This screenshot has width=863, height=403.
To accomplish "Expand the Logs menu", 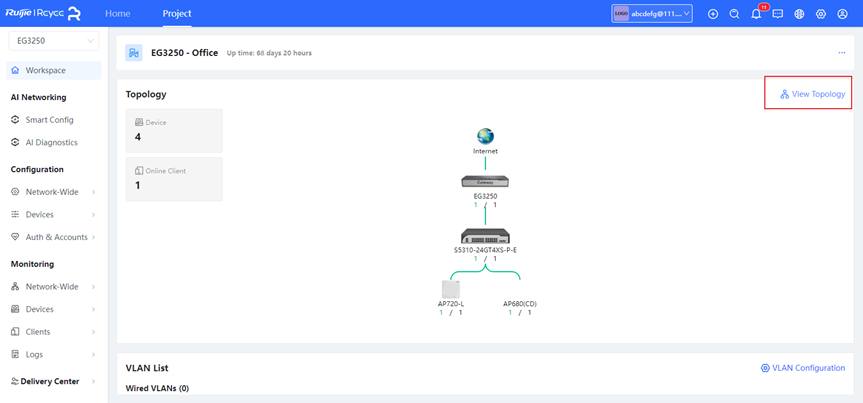I will pos(54,355).
